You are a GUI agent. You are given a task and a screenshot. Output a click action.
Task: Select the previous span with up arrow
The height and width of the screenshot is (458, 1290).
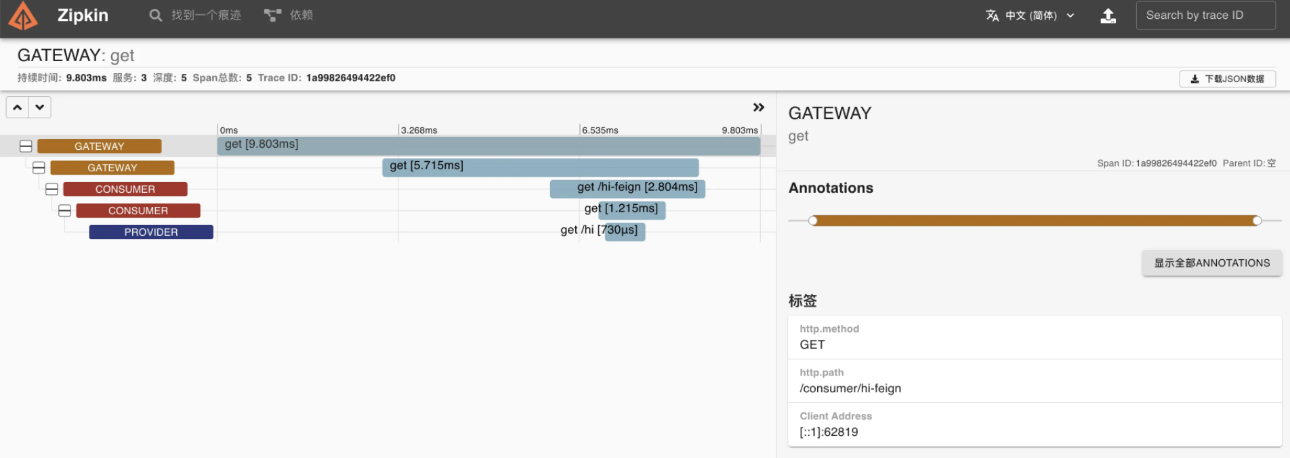(x=18, y=106)
